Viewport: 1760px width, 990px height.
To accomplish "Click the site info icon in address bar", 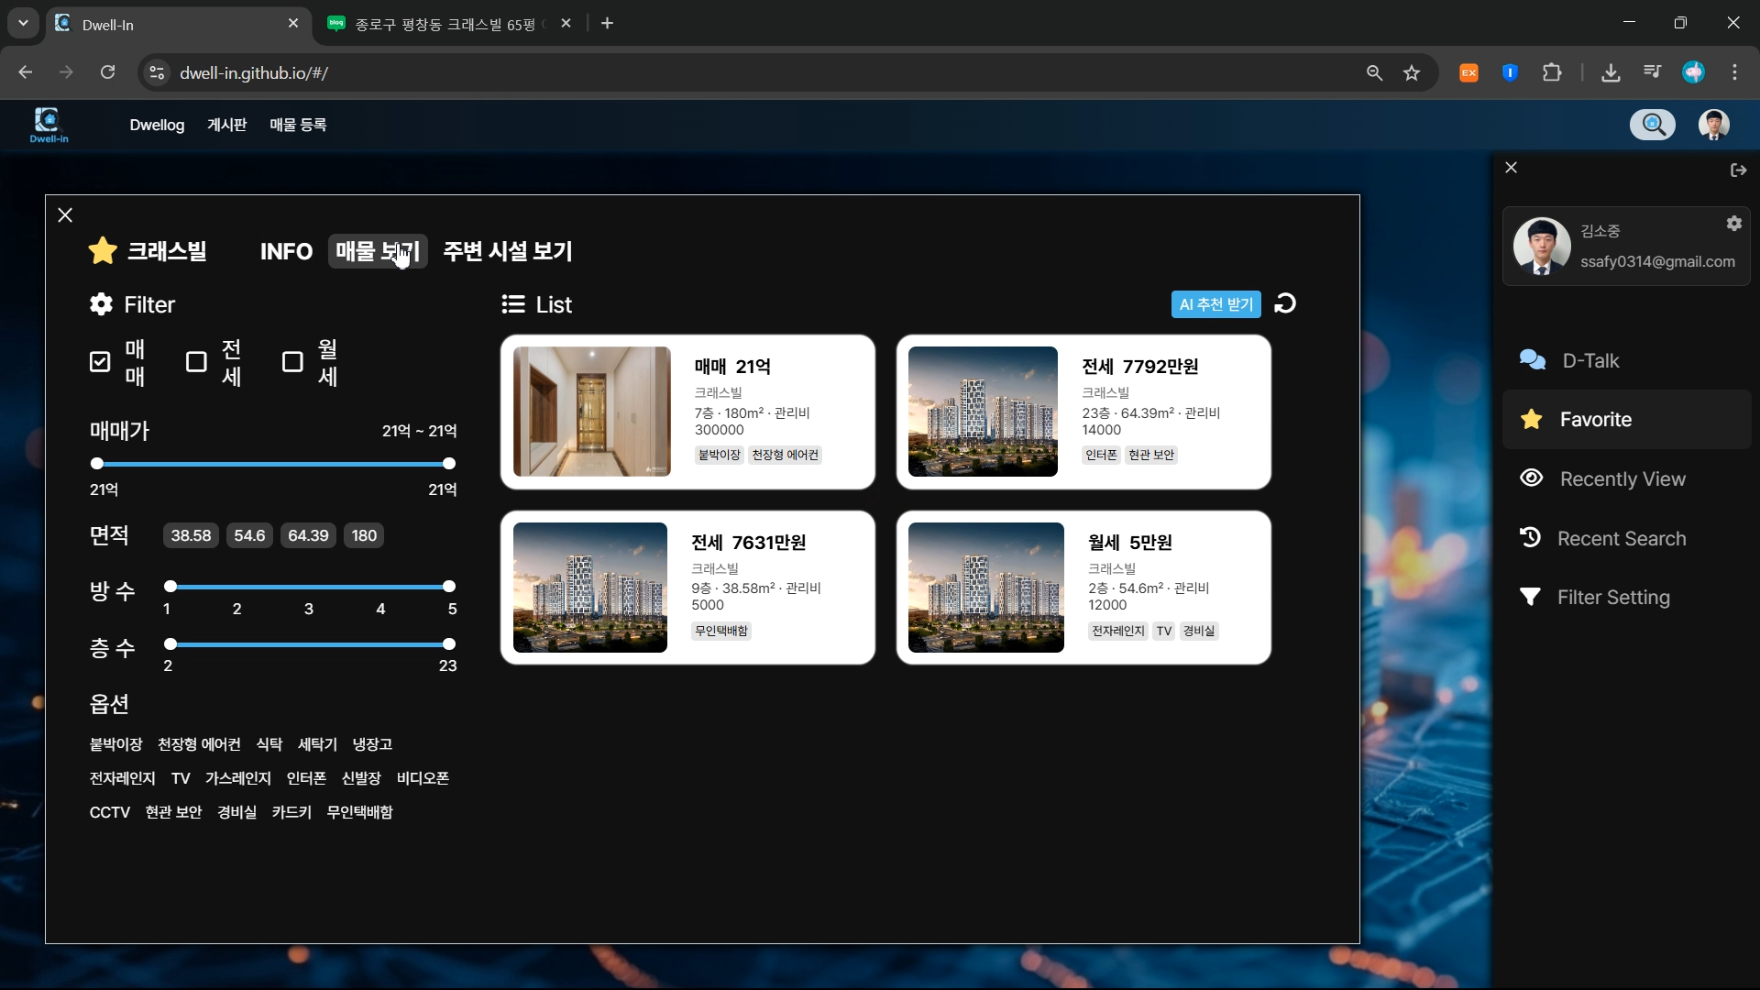I will click(156, 72).
